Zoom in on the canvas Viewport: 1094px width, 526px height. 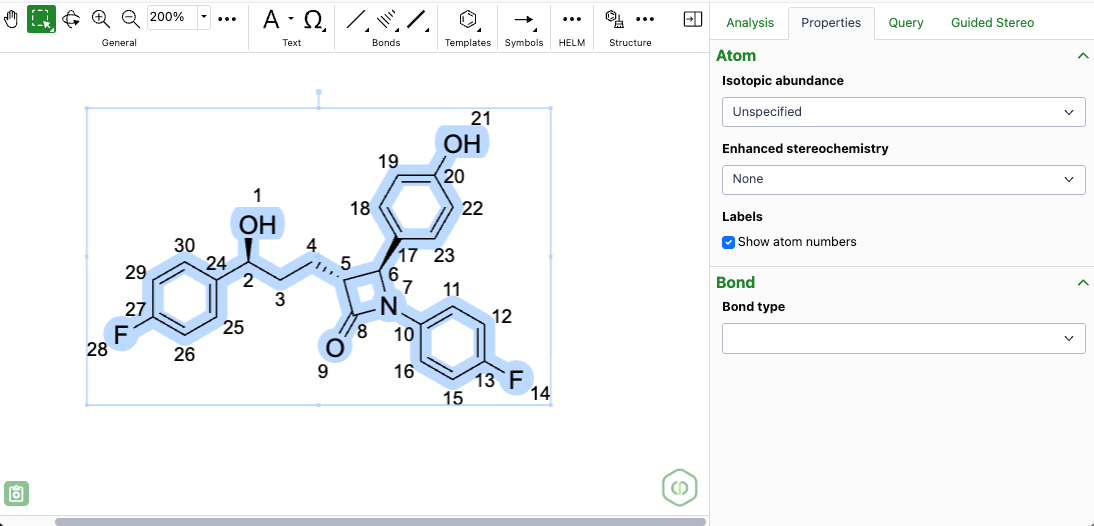pyautogui.click(x=101, y=18)
